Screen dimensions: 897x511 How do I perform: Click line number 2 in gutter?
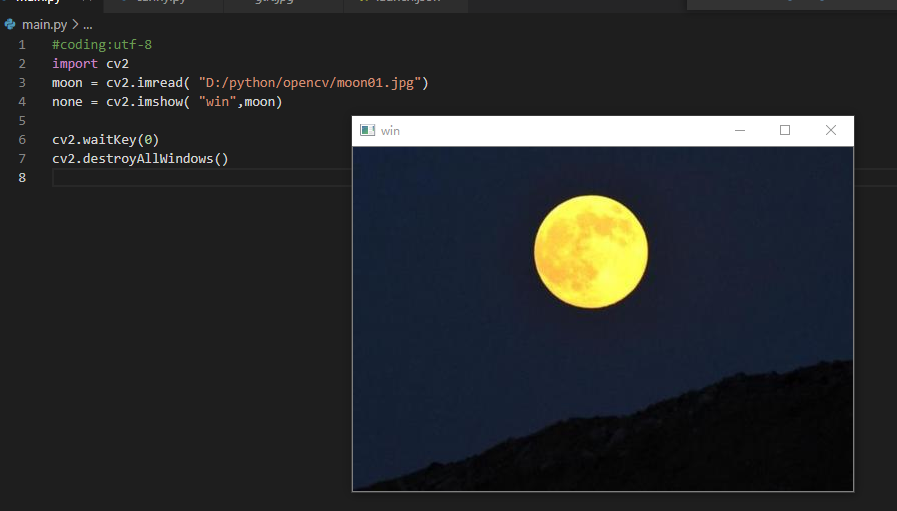(22, 64)
